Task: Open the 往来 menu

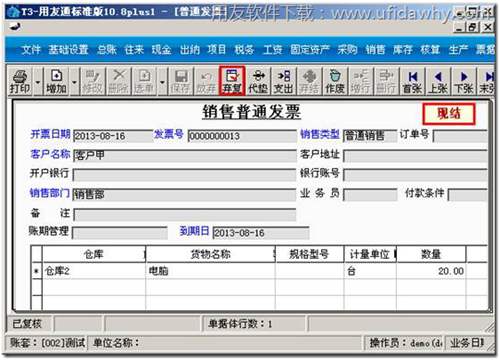Action: (x=134, y=50)
